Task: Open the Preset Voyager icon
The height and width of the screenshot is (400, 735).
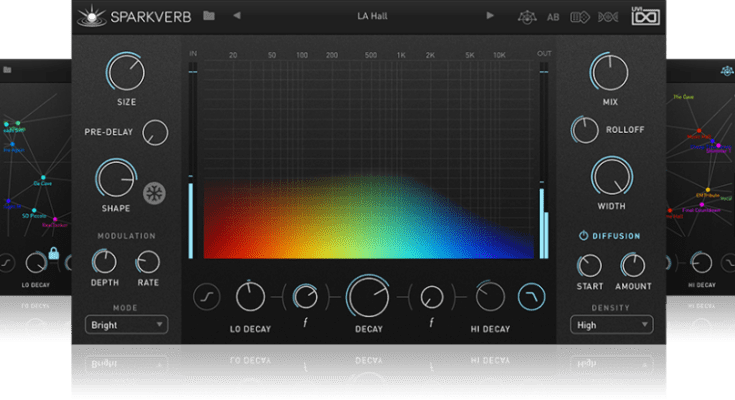Action: [x=526, y=17]
